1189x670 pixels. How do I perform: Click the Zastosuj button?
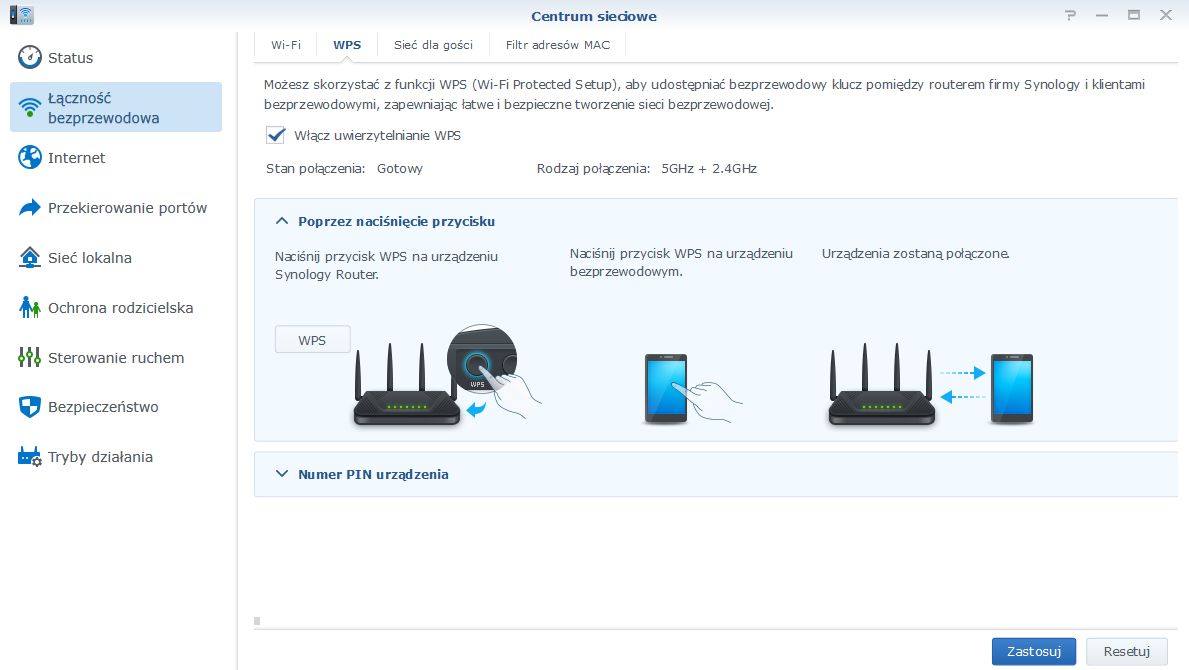[1034, 651]
